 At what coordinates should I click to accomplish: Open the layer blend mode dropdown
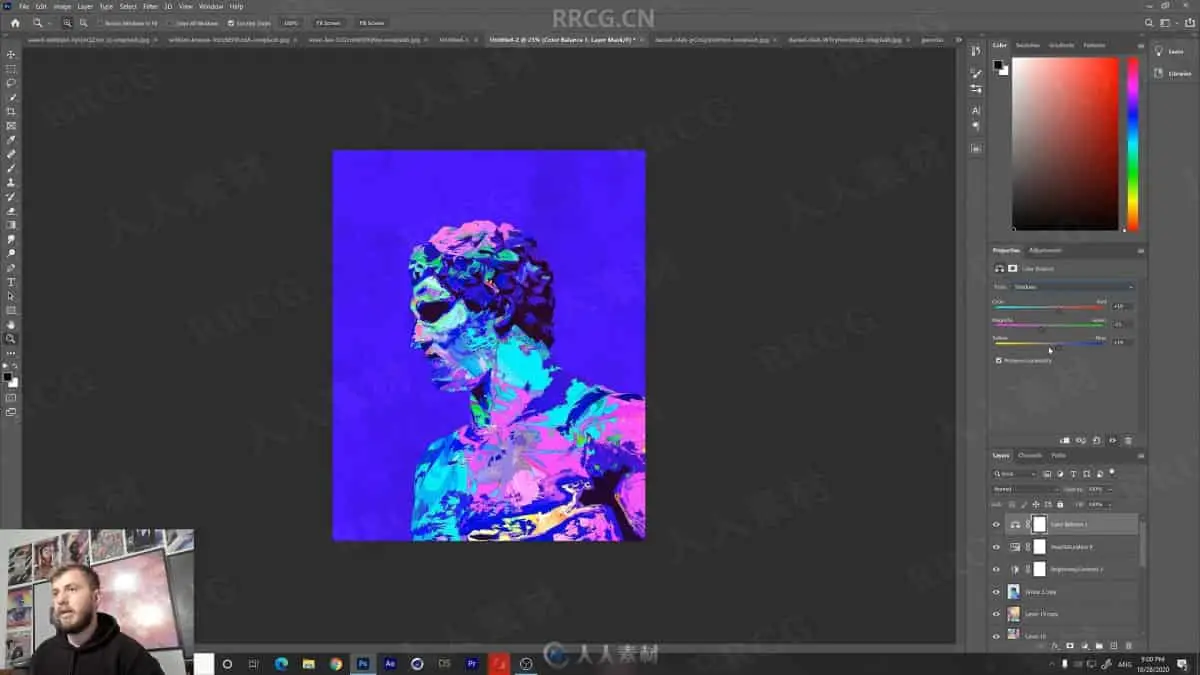(1025, 489)
